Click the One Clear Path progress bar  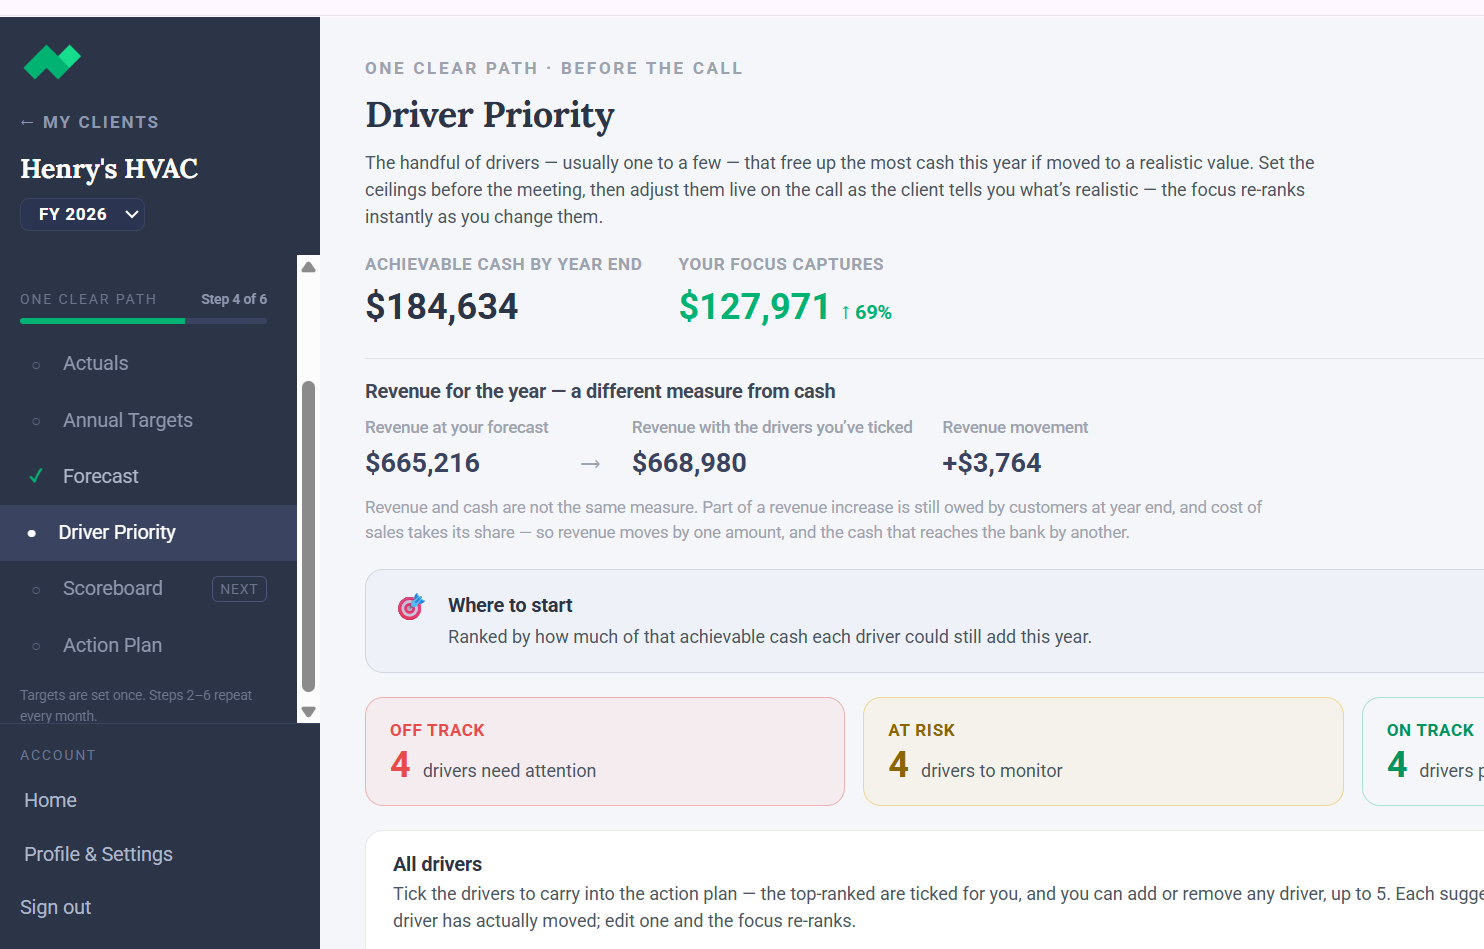pyautogui.click(x=143, y=321)
